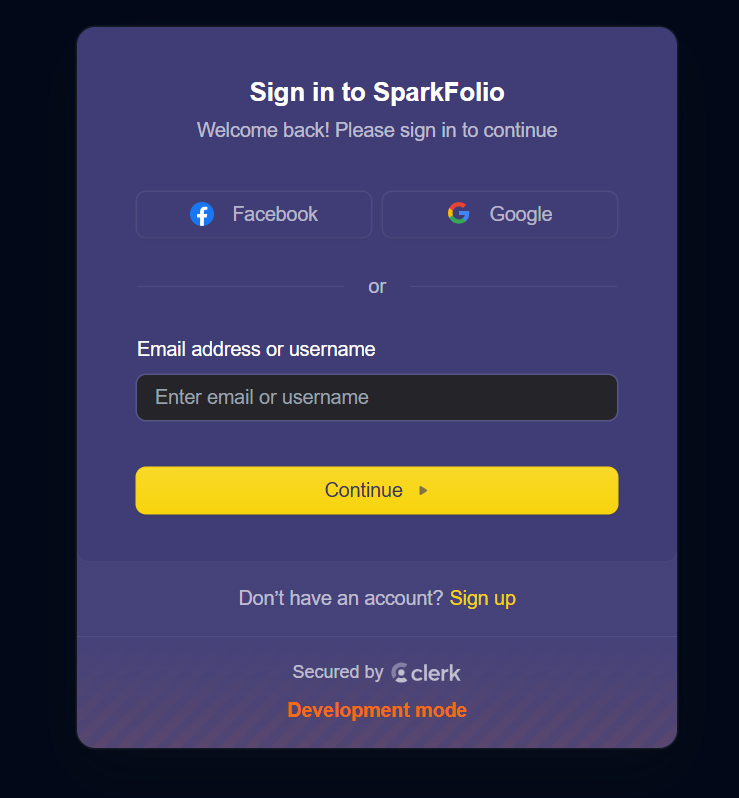Sign in with the Facebook button label
The width and height of the screenshot is (739, 798).
(x=275, y=214)
